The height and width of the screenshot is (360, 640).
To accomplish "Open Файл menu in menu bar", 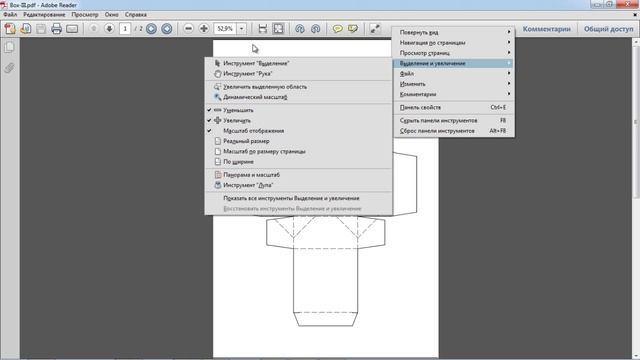I will tap(10, 14).
